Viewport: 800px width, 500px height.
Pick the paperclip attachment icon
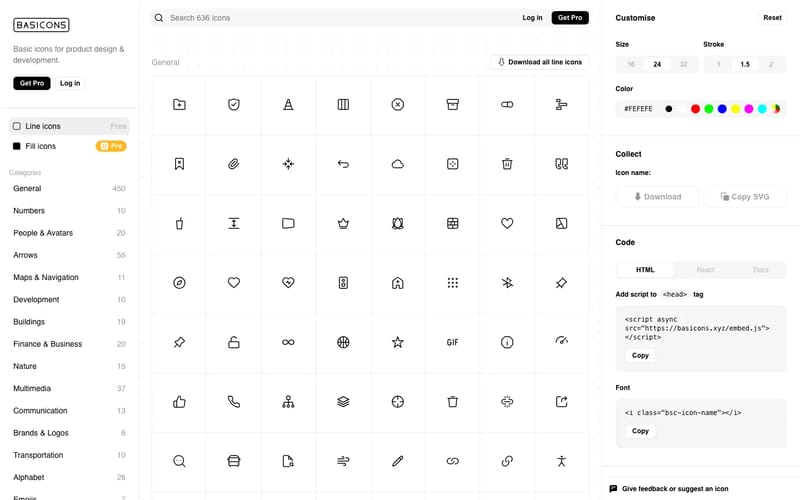[x=234, y=164]
